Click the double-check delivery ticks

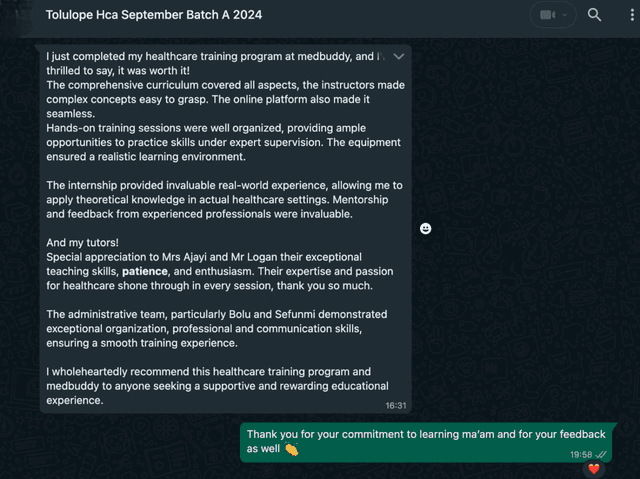point(601,455)
